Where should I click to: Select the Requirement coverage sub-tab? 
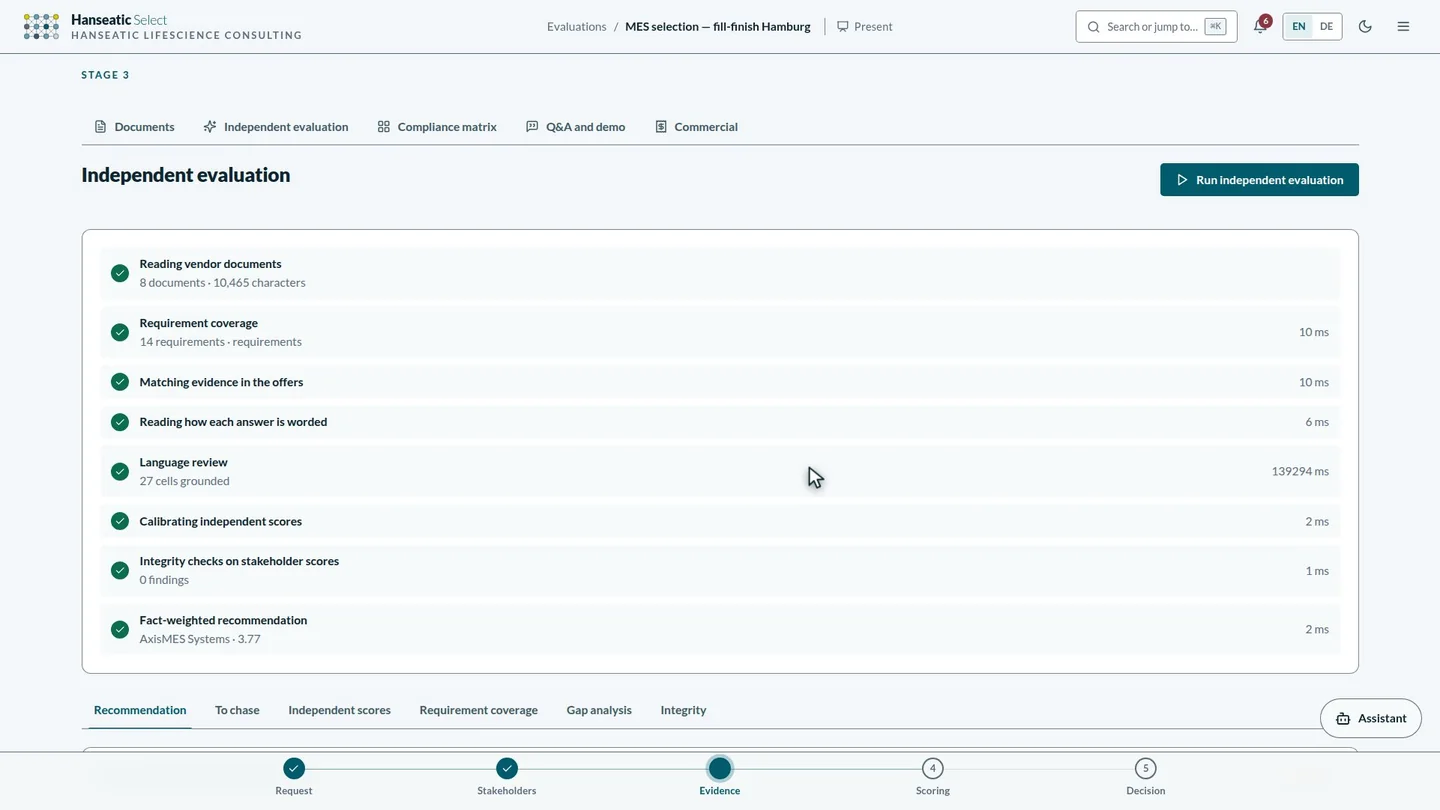(478, 710)
